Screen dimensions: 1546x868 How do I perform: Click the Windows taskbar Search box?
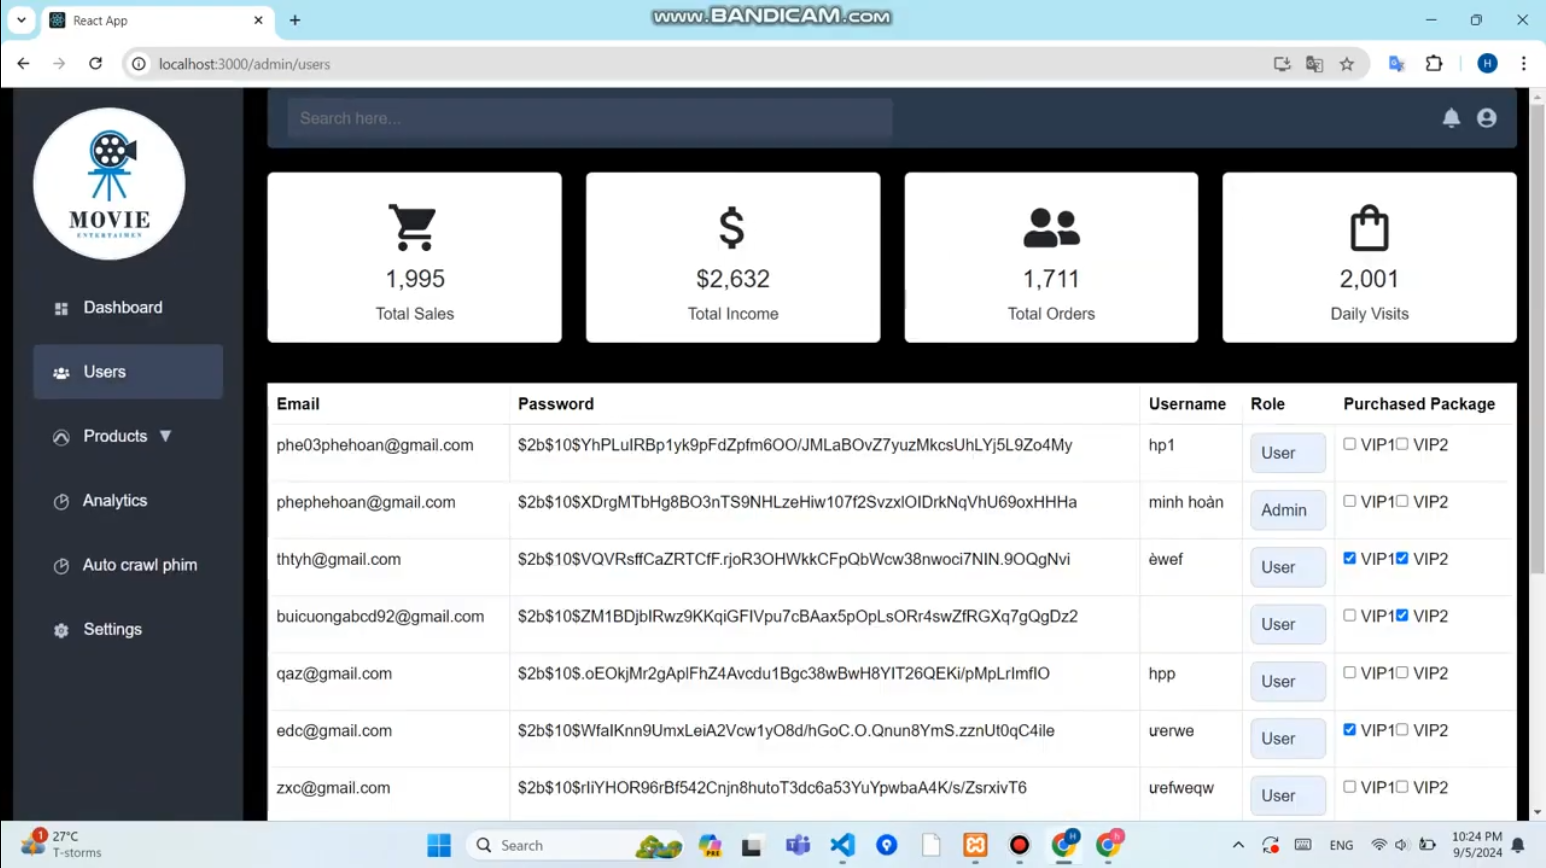574,845
